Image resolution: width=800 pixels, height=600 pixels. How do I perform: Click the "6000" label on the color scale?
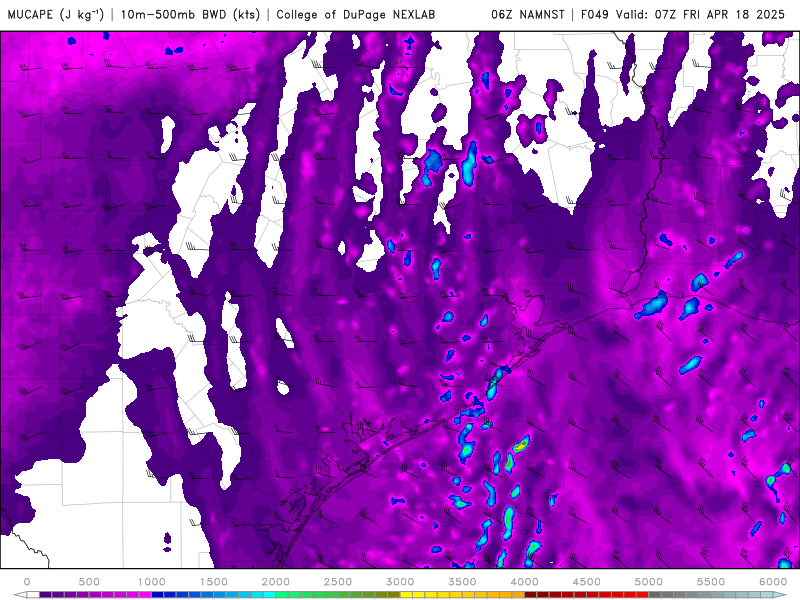773,582
